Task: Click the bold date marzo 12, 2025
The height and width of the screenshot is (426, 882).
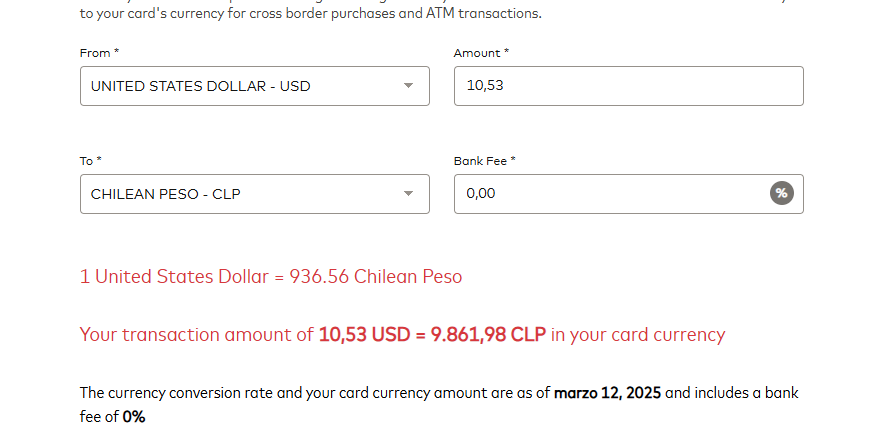Action: (x=607, y=393)
